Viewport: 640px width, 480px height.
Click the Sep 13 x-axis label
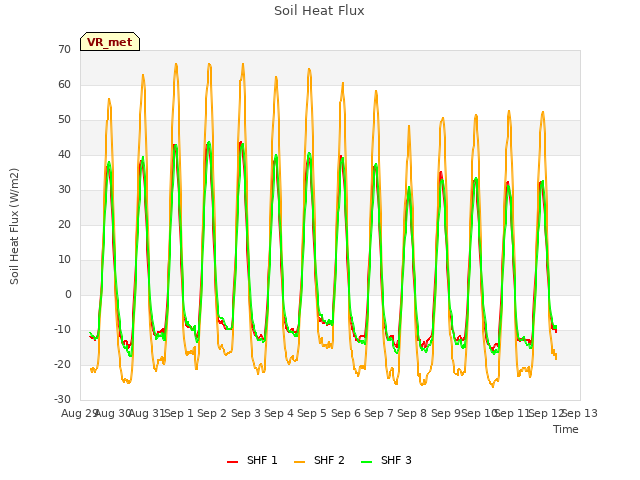pos(580,413)
